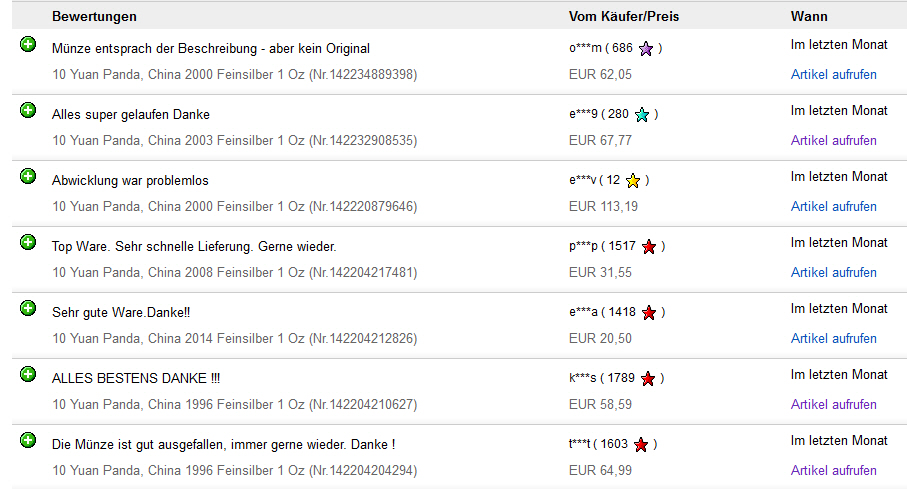Click the 'Vom Käufer/Preis' column header

pos(624,17)
